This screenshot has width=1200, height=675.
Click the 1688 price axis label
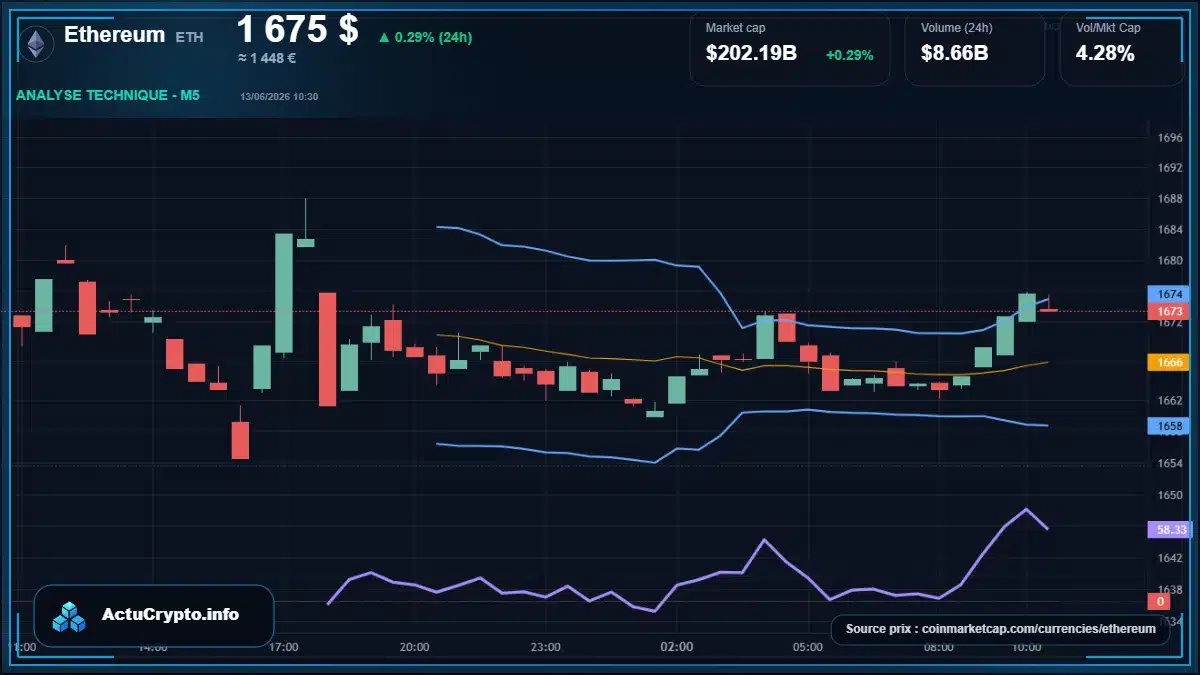(1170, 199)
